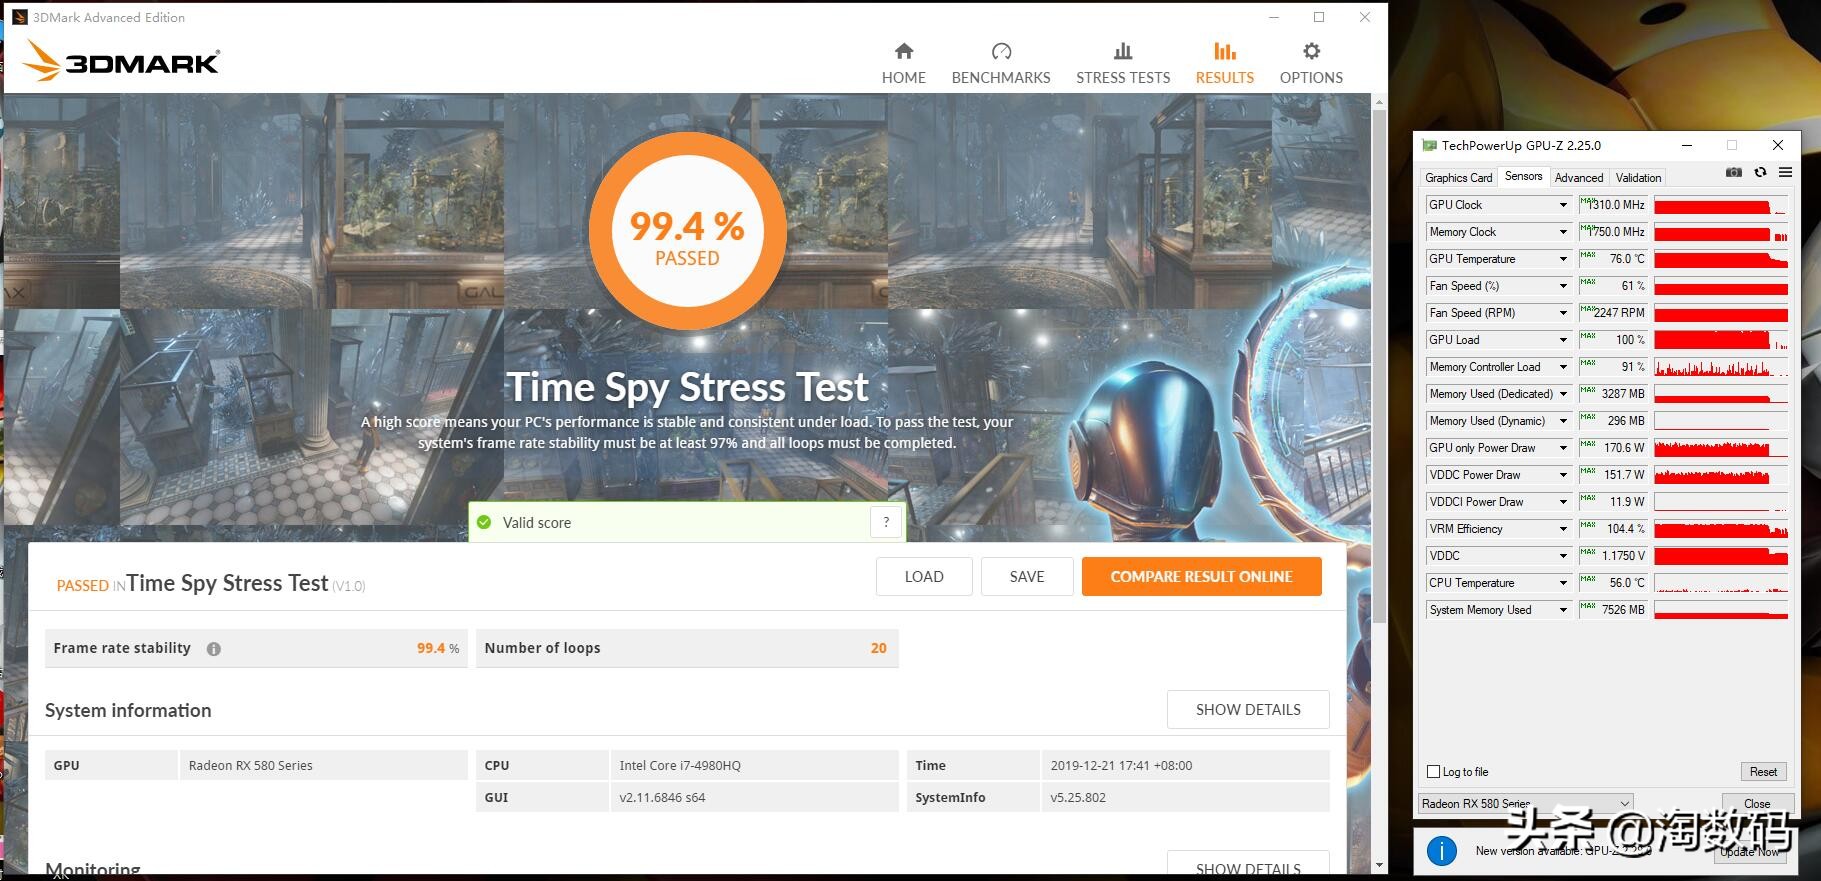Click the System Memory Used 7526 MB value

coord(1613,610)
